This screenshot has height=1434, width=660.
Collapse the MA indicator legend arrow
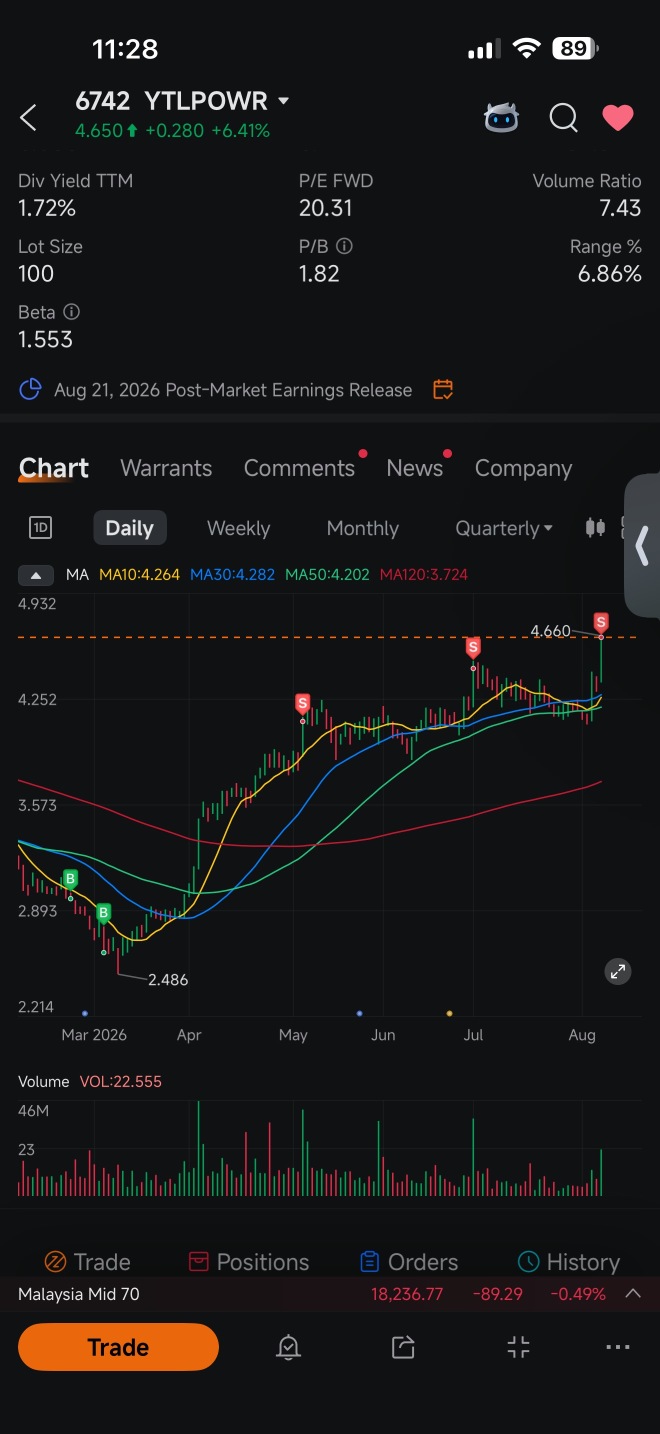coord(36,575)
